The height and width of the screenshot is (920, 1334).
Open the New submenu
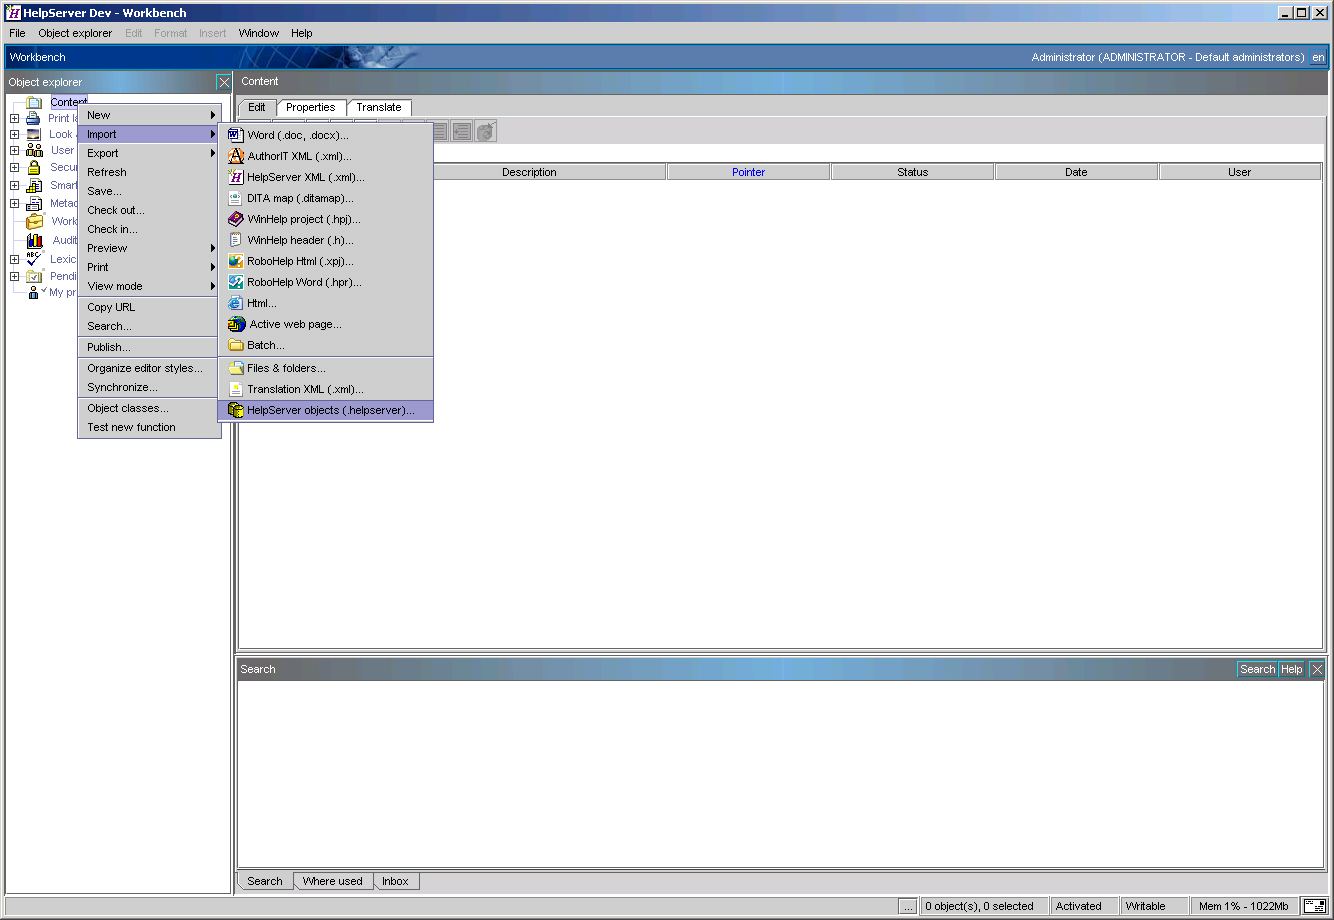click(149, 115)
